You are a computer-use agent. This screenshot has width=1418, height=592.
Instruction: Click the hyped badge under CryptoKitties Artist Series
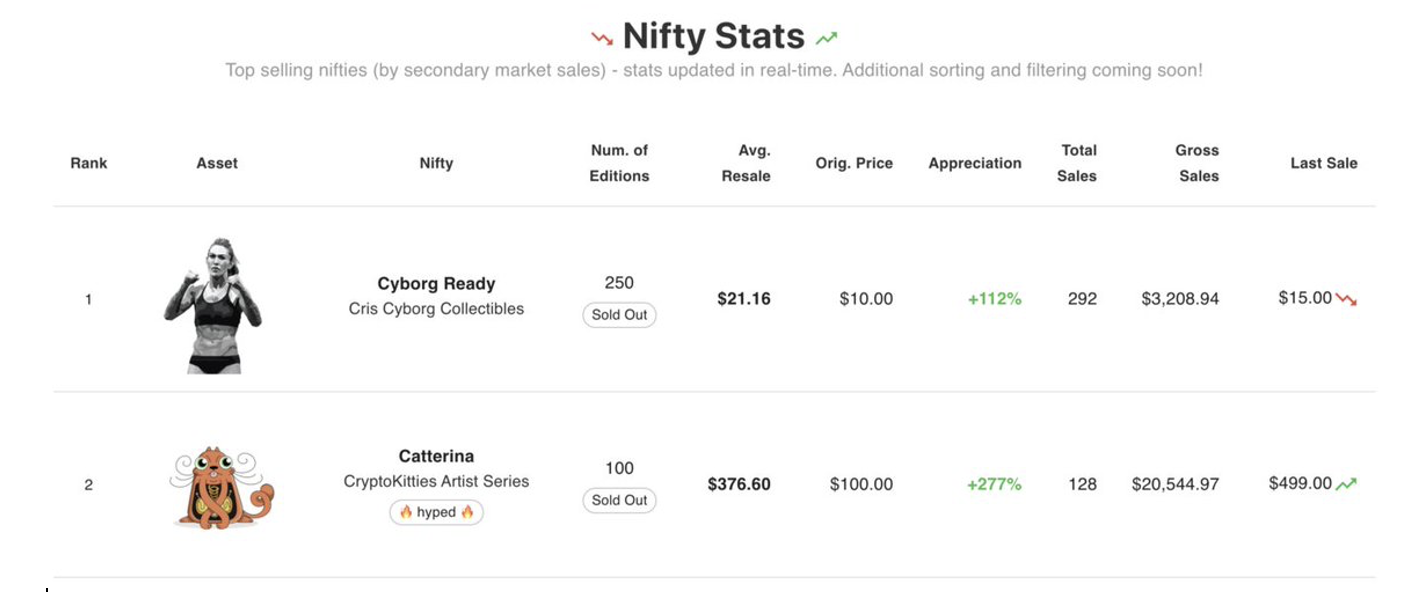click(x=436, y=512)
